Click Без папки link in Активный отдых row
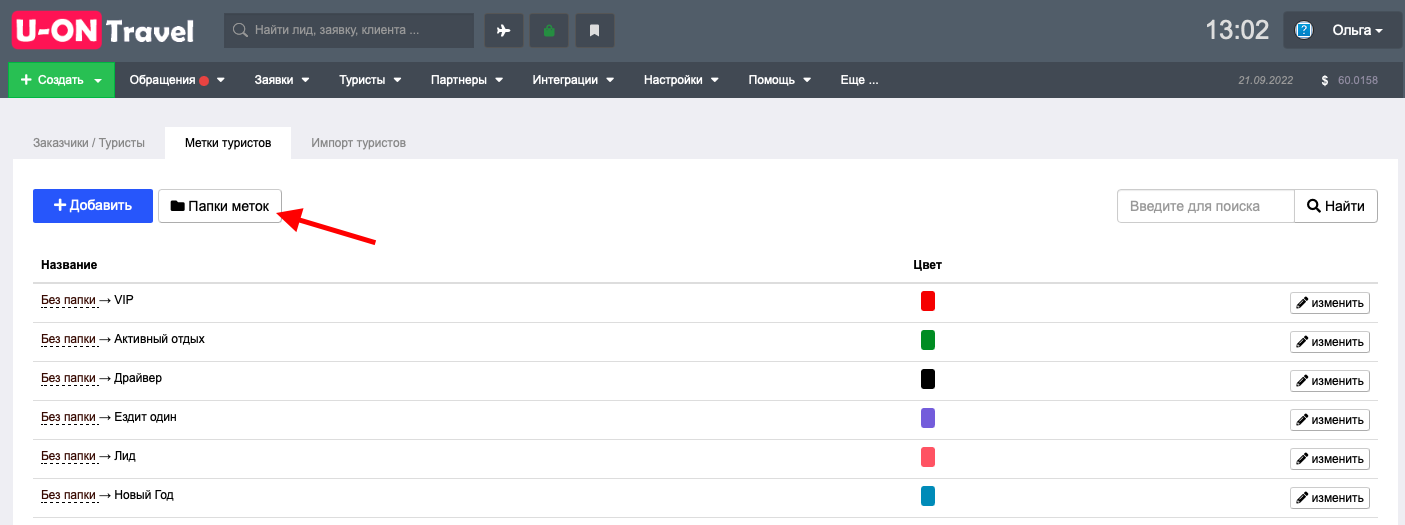The height and width of the screenshot is (525, 1405). click(68, 339)
